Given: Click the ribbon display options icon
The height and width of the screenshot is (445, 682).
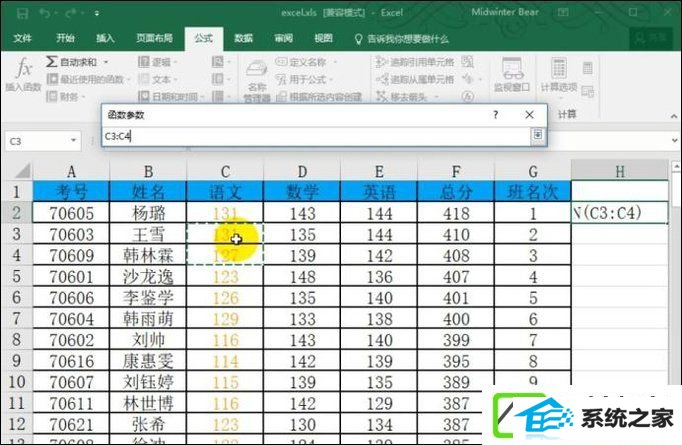Looking at the screenshot, I should (x=563, y=13).
